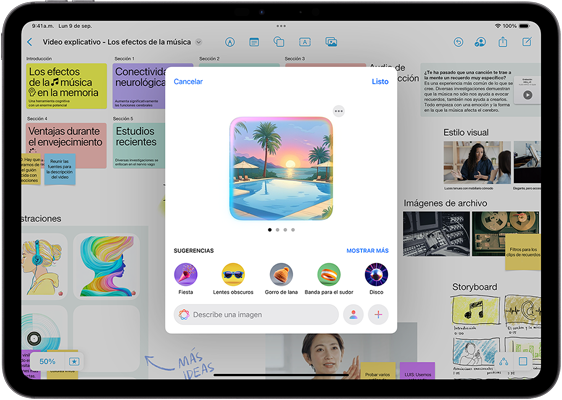Jump to the second image page dot
Viewport: 562px width, 400px height.
click(x=277, y=230)
